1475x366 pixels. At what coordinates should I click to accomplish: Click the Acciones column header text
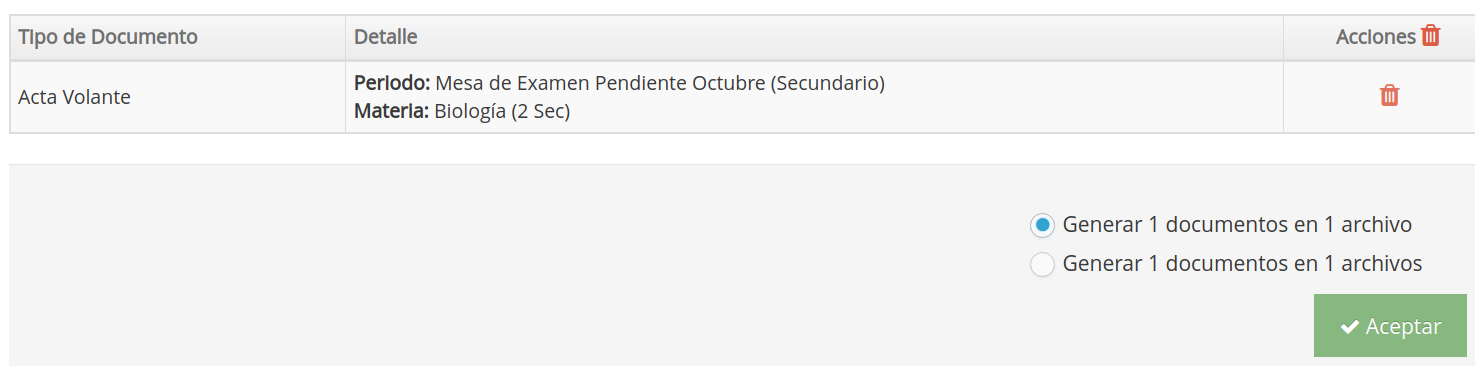(1376, 37)
